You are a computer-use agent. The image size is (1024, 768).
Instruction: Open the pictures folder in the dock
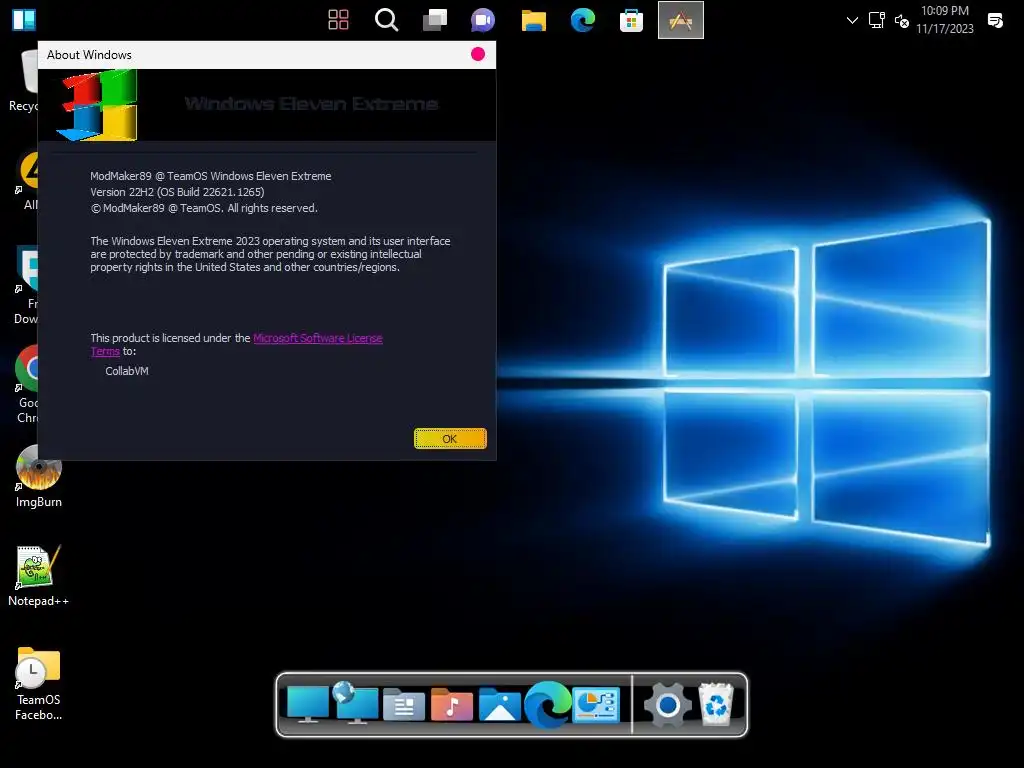500,705
